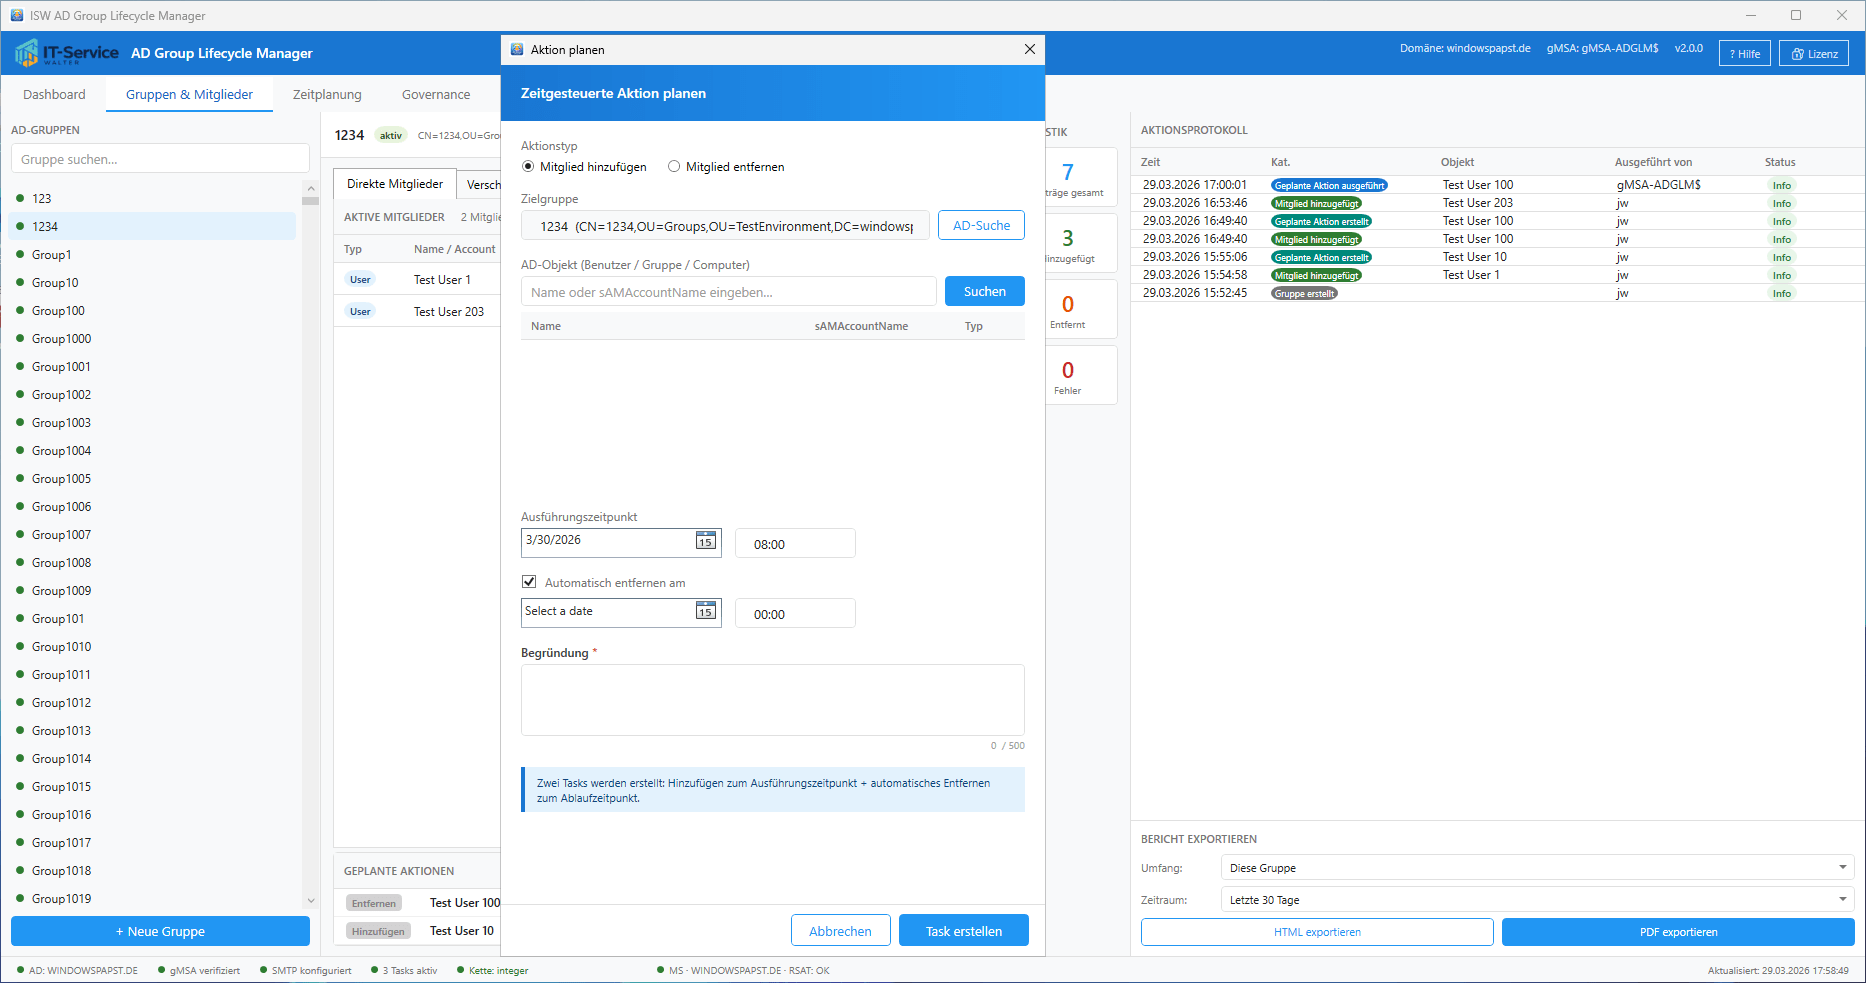Open calendar picker for auto-removal date

[x=706, y=611]
